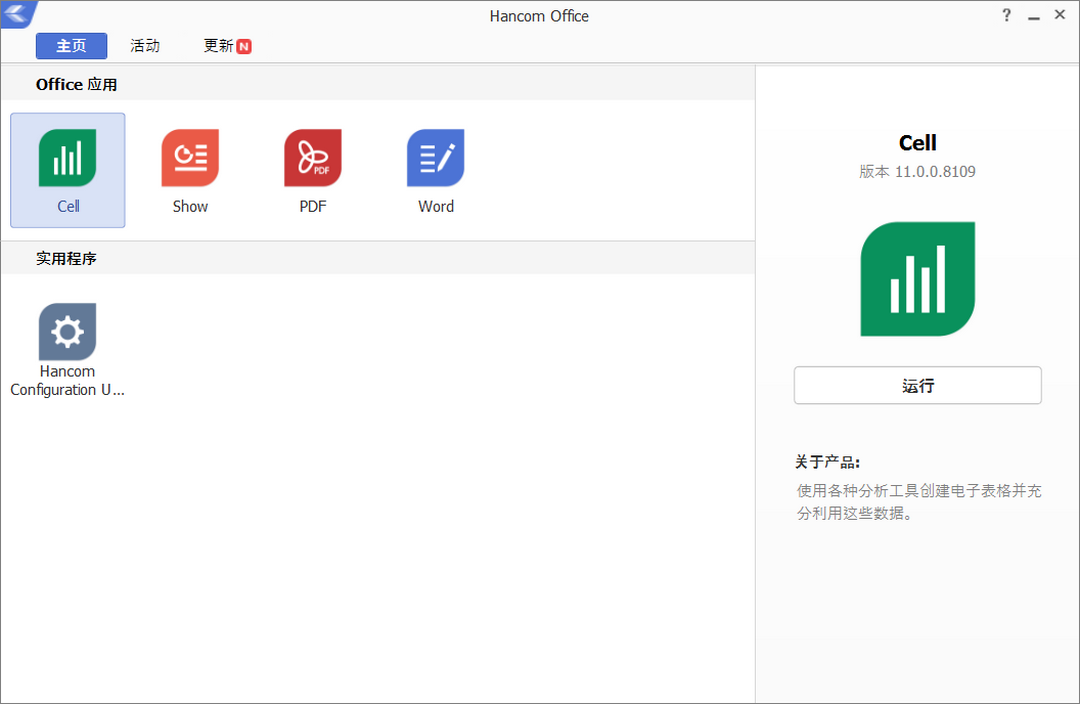Viewport: 1080px width, 704px height.
Task: Click the Word app label text
Action: click(x=435, y=206)
